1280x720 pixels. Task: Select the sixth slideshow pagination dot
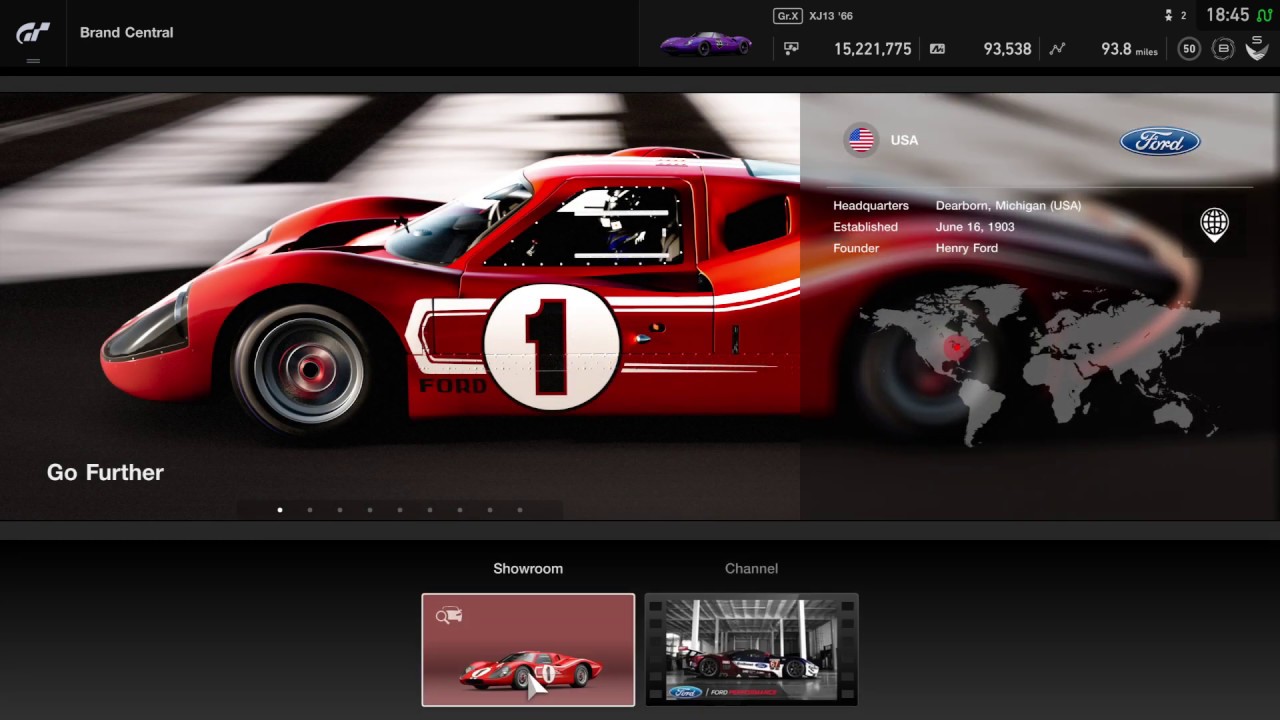[430, 510]
